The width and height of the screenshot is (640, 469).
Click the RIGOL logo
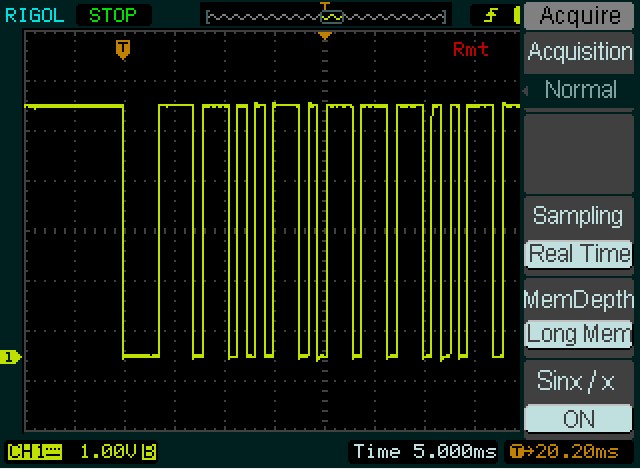34,15
